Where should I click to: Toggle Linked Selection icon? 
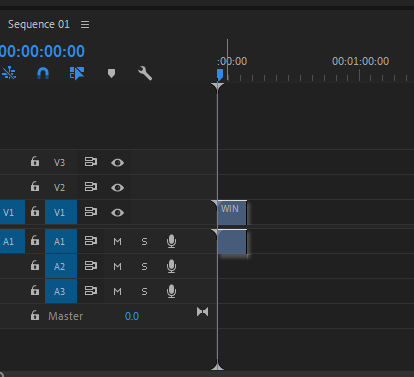(77, 73)
